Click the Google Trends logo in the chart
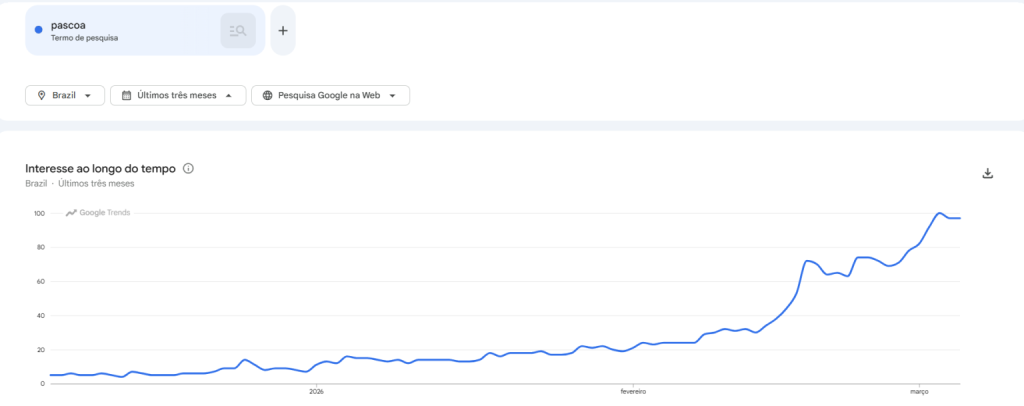 (98, 212)
